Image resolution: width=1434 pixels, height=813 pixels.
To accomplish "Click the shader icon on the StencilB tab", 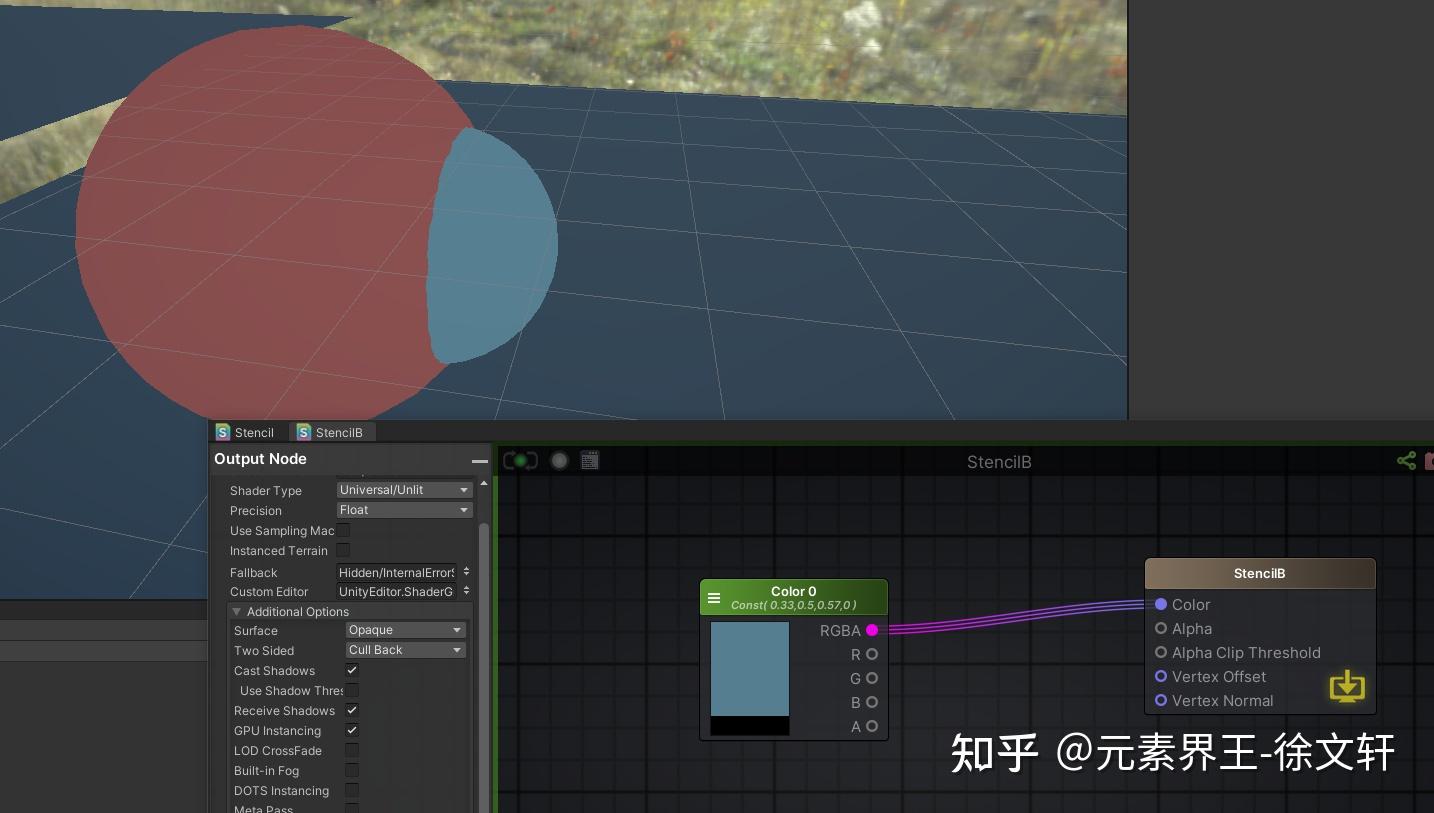I will pyautogui.click(x=303, y=432).
